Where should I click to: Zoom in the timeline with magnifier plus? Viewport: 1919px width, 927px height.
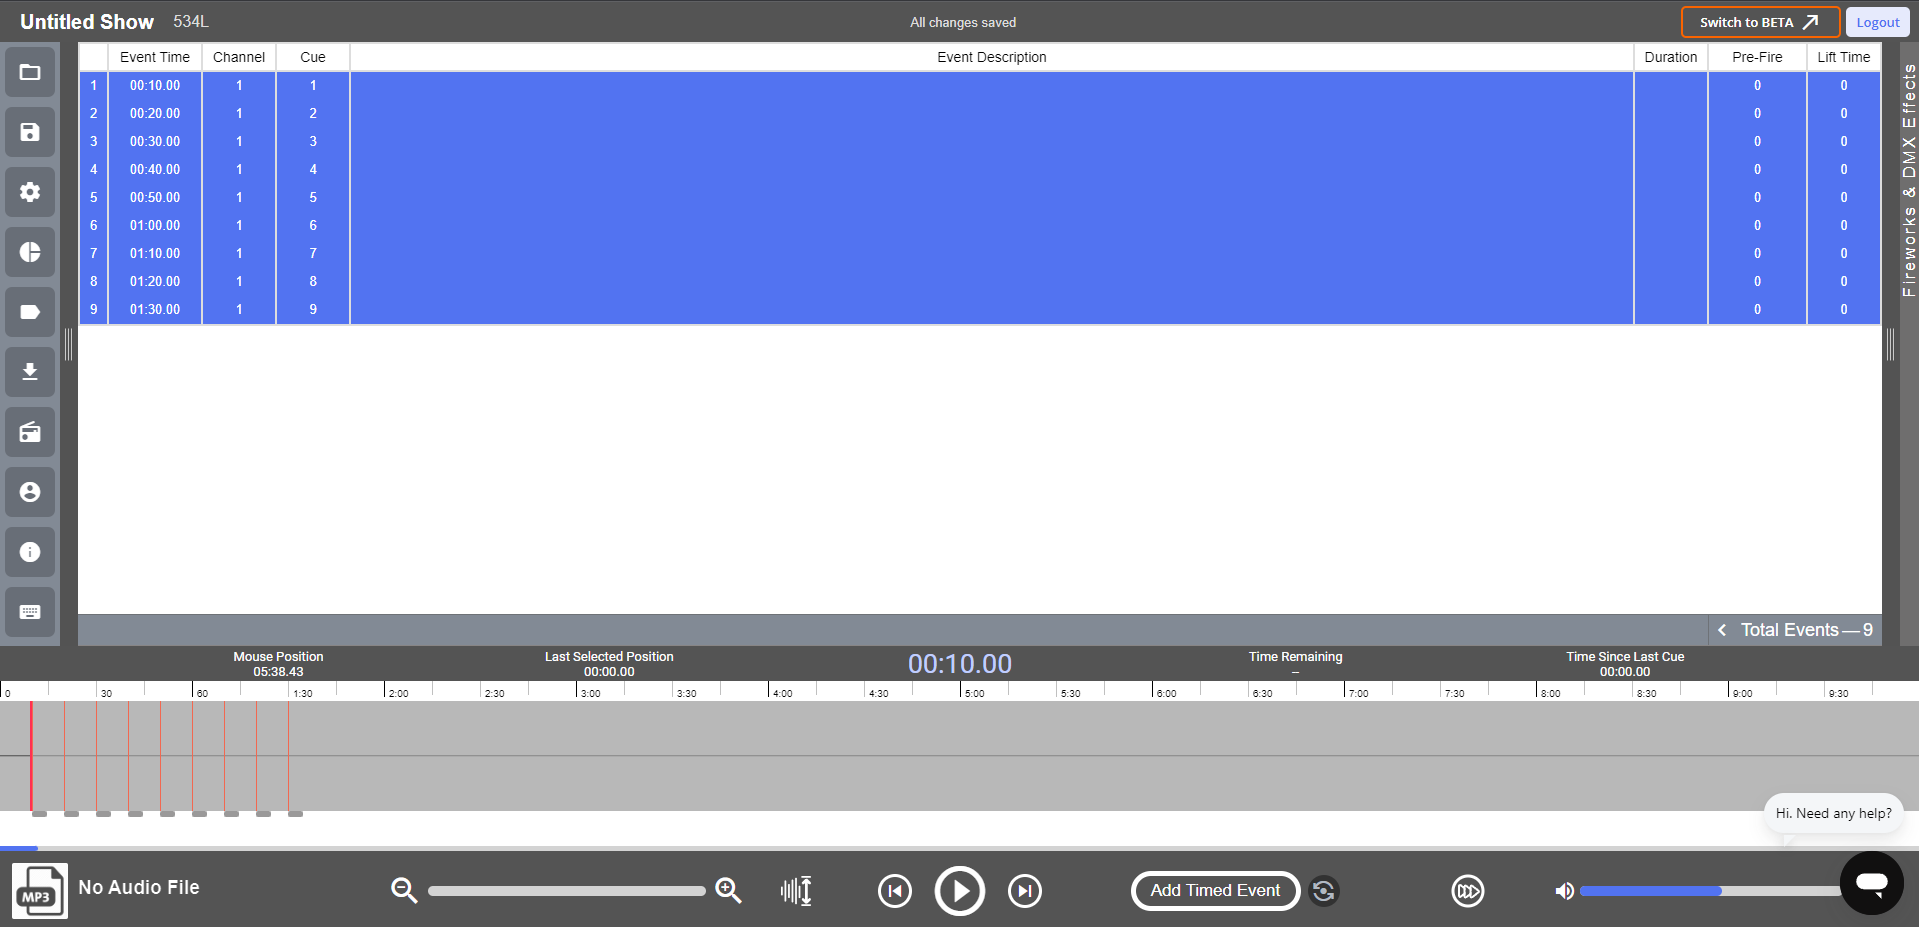[x=729, y=890]
